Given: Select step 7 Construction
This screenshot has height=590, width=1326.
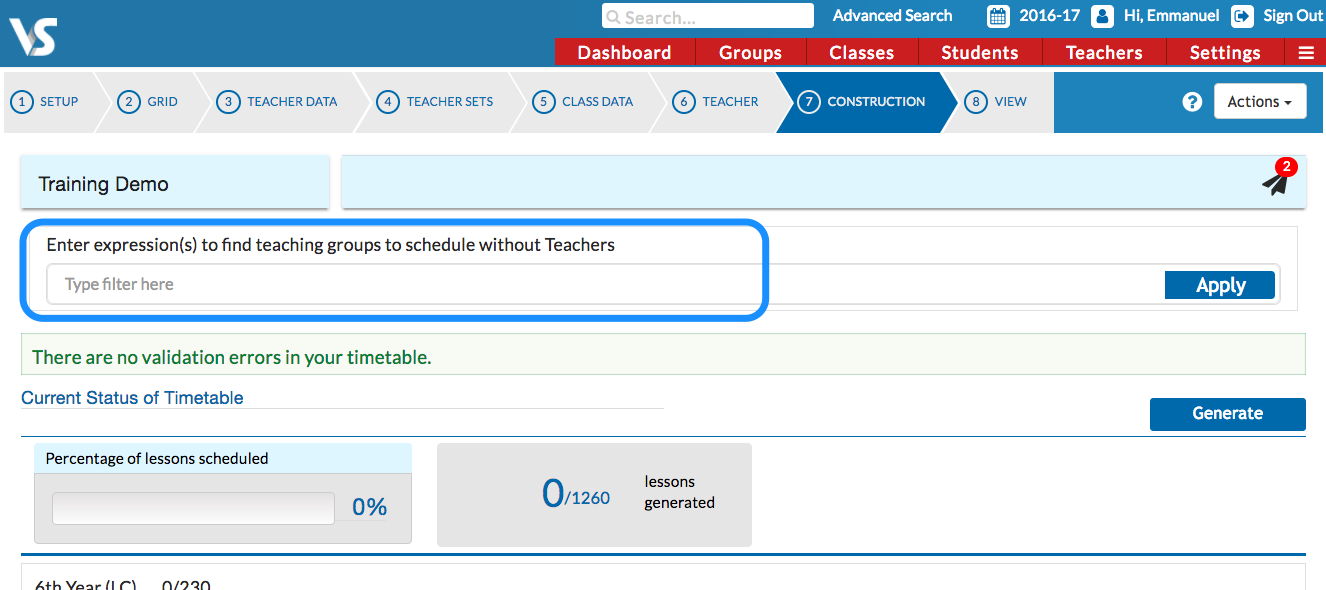Looking at the screenshot, I should 862,102.
